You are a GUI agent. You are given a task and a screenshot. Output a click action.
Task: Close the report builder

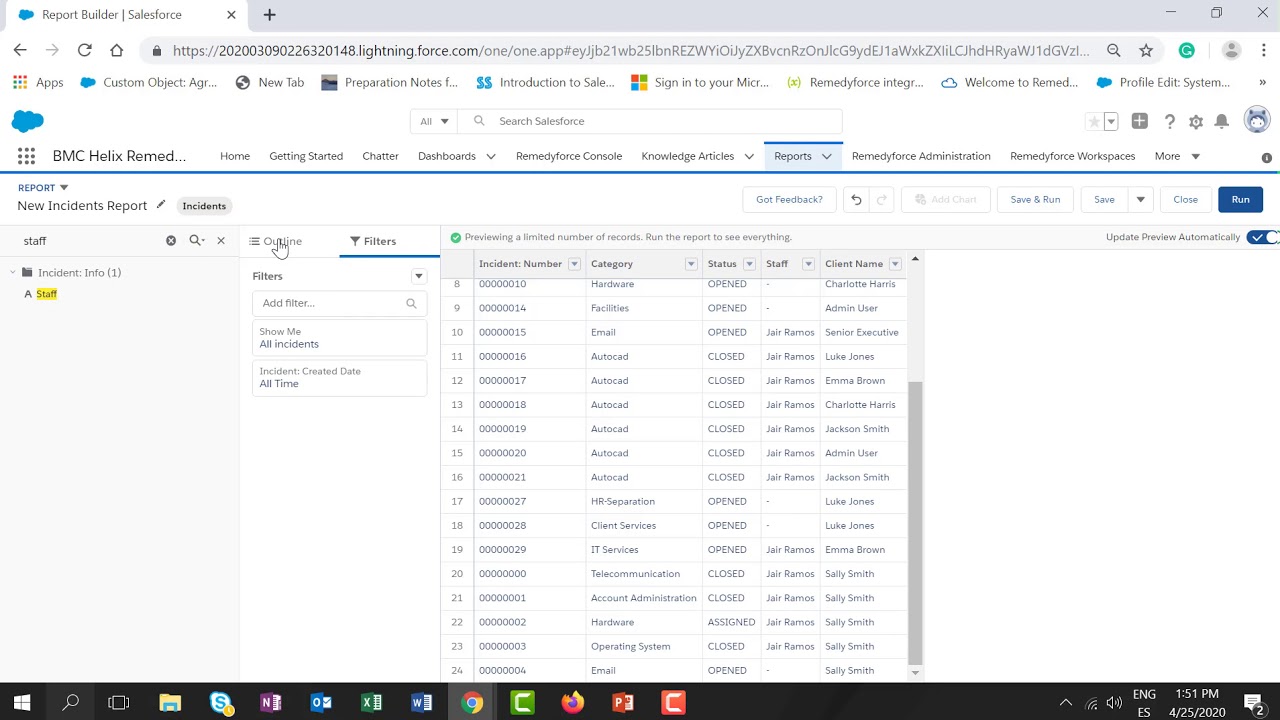tap(1185, 200)
